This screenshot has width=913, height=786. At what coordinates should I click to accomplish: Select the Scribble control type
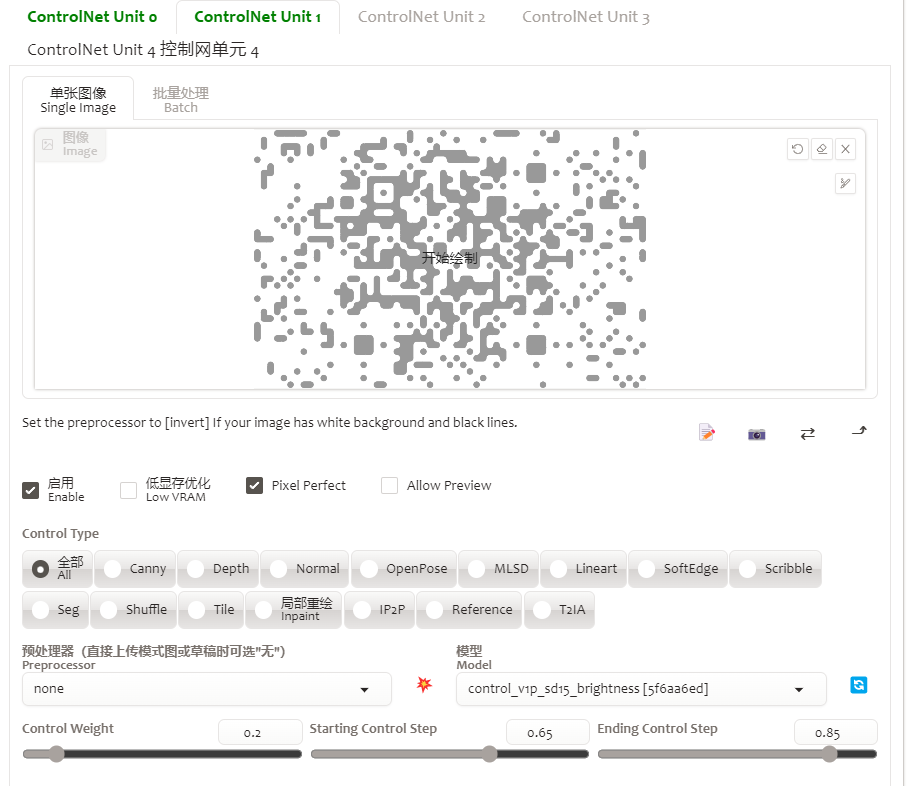click(x=776, y=568)
